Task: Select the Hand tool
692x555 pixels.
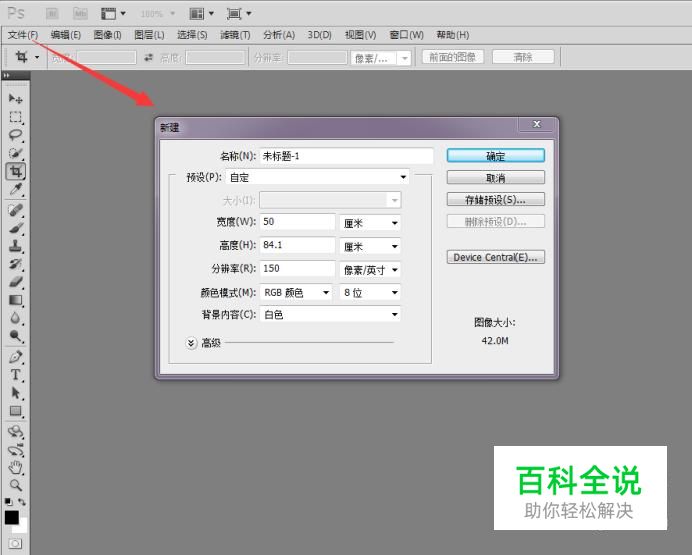Action: [15, 467]
